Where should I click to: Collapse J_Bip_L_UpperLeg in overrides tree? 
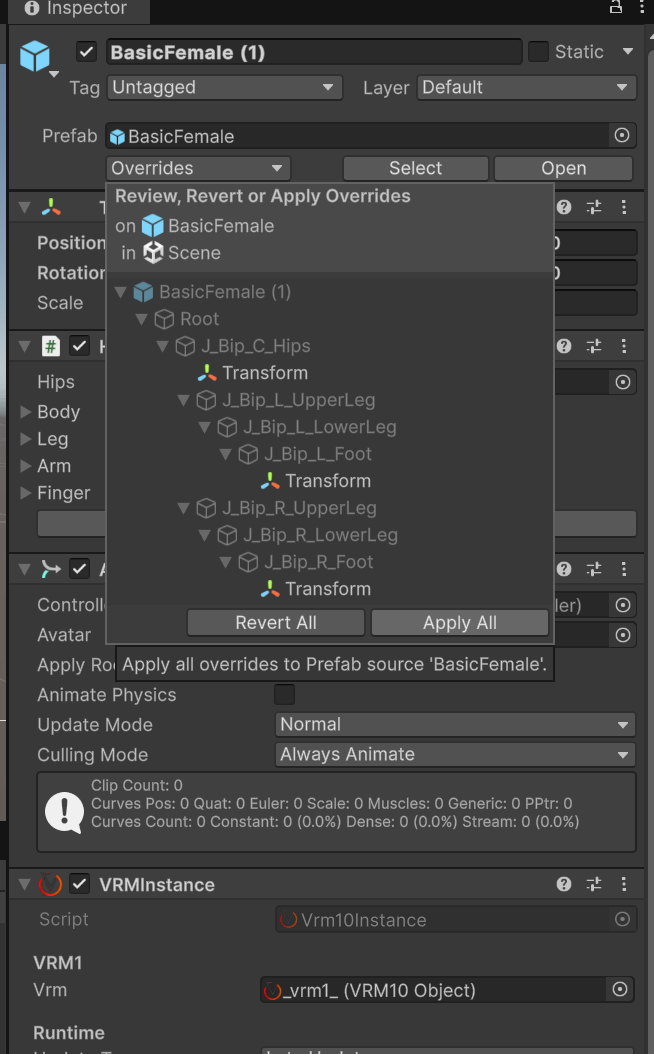tap(183, 400)
